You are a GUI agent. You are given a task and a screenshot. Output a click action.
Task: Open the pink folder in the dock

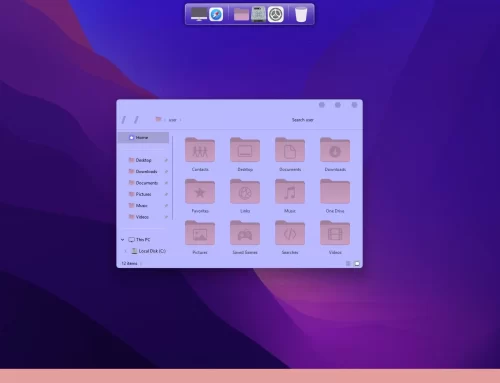coord(241,14)
